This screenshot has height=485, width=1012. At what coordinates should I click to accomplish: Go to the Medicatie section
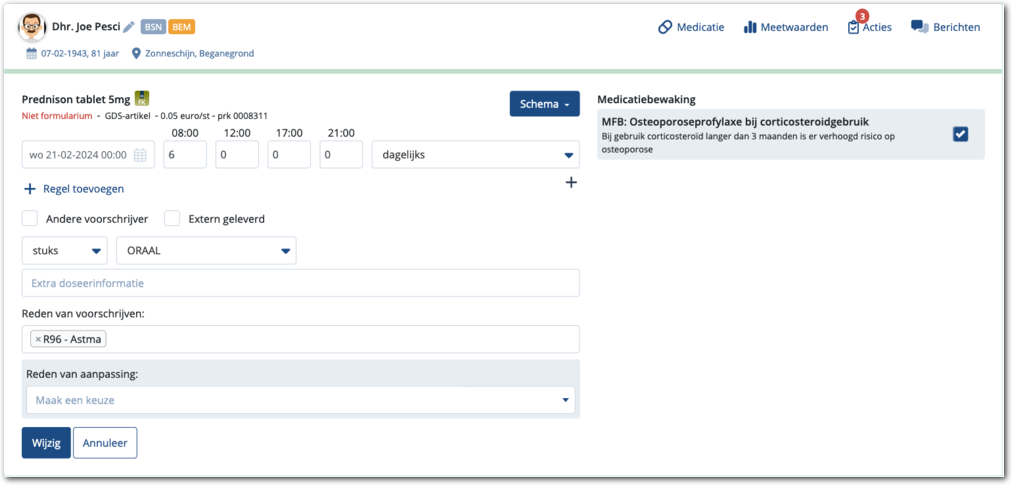pos(691,27)
